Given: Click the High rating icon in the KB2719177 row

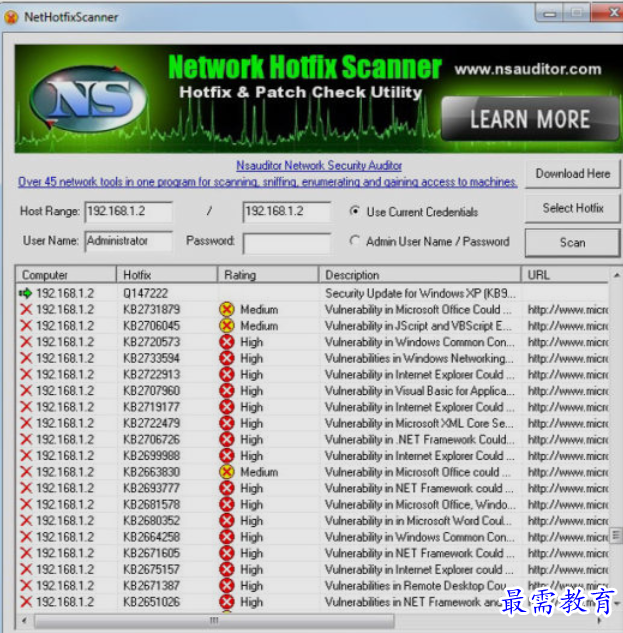Looking at the screenshot, I should pyautogui.click(x=227, y=407).
